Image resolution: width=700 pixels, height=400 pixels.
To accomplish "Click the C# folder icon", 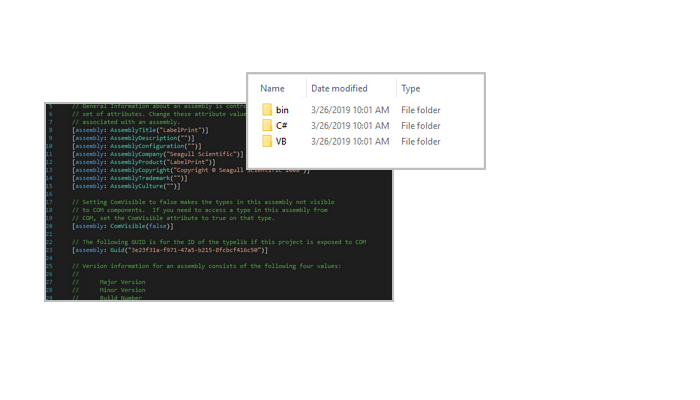I will [x=267, y=126].
